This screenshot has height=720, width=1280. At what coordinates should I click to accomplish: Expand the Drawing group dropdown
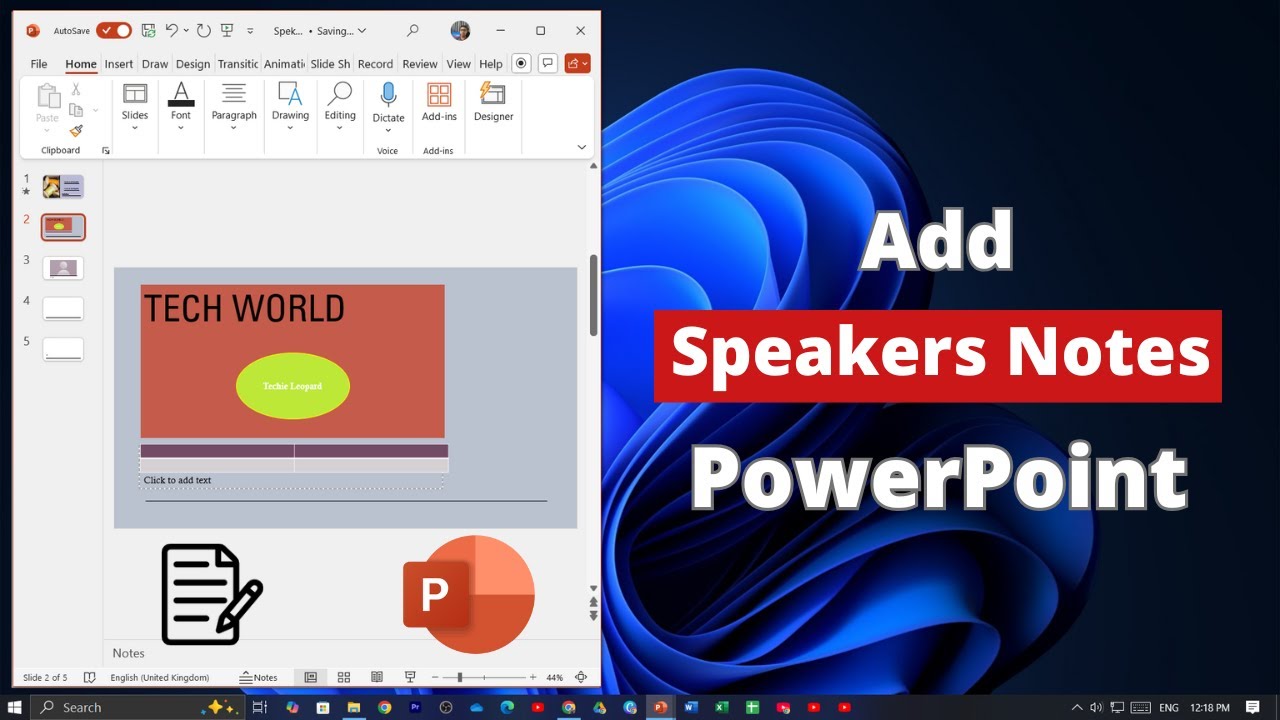coord(290,128)
